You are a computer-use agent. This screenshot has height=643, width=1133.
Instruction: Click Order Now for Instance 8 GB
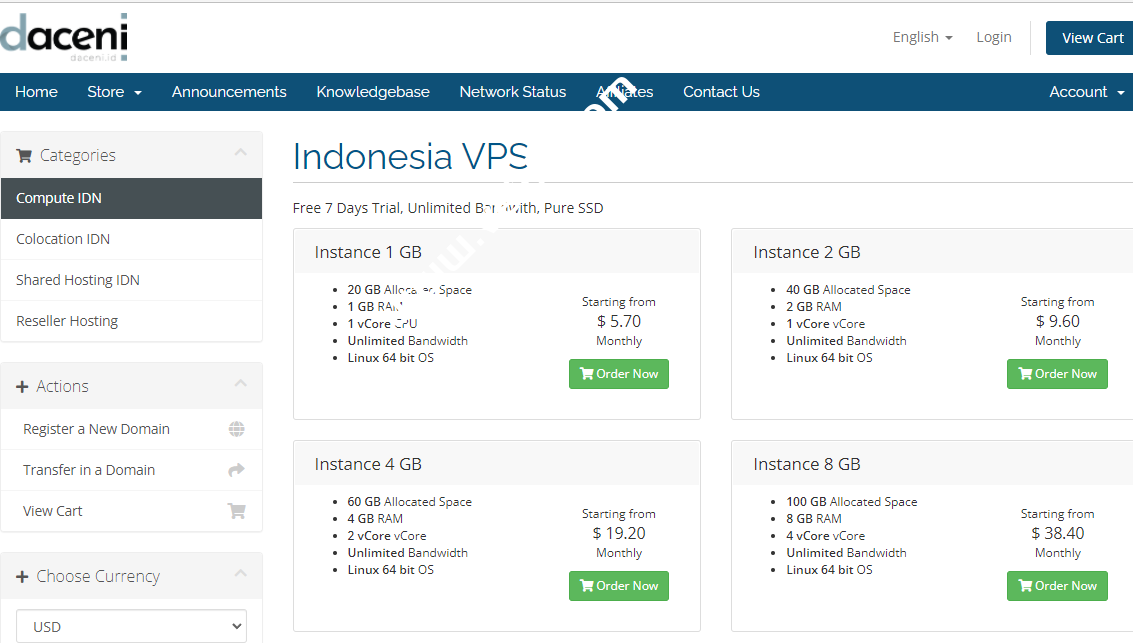(1057, 585)
